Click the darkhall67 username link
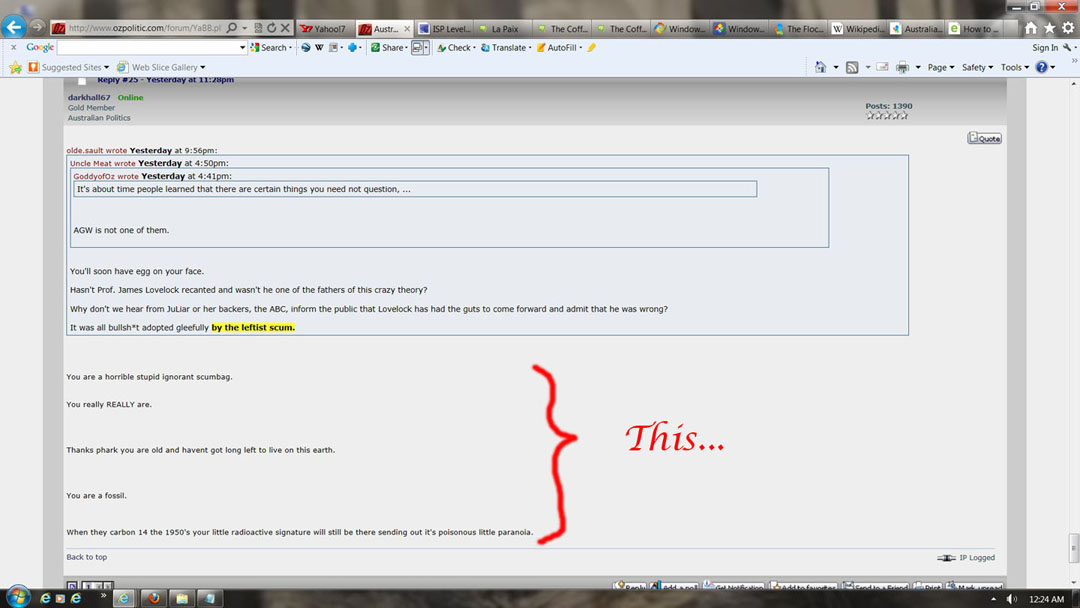Screen dimensions: 1080x608 (x=89, y=97)
